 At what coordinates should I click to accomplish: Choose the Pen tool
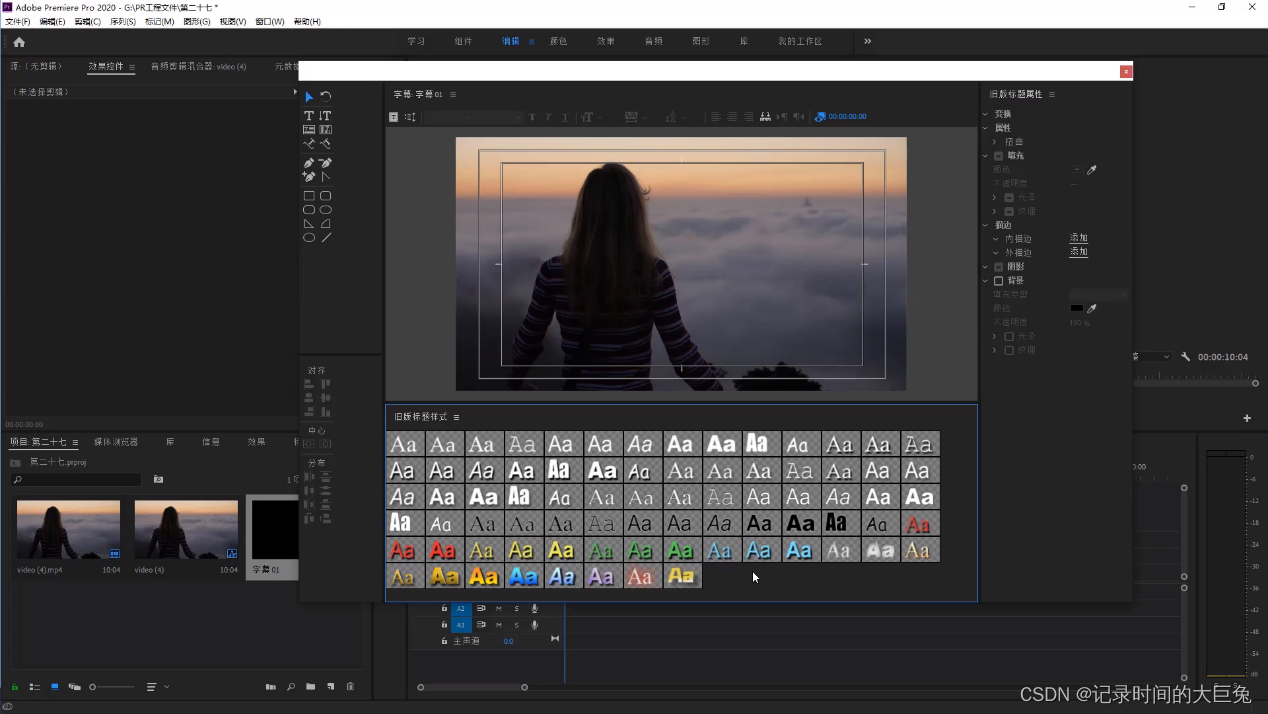(x=309, y=163)
